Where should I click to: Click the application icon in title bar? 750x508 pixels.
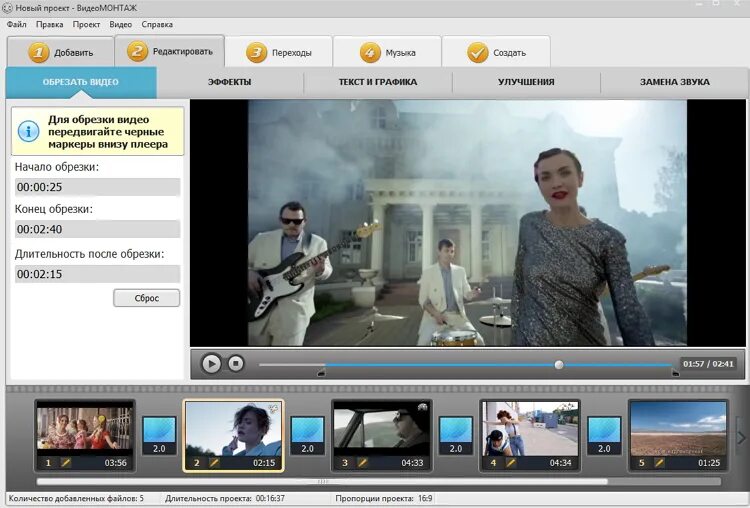tap(7, 8)
